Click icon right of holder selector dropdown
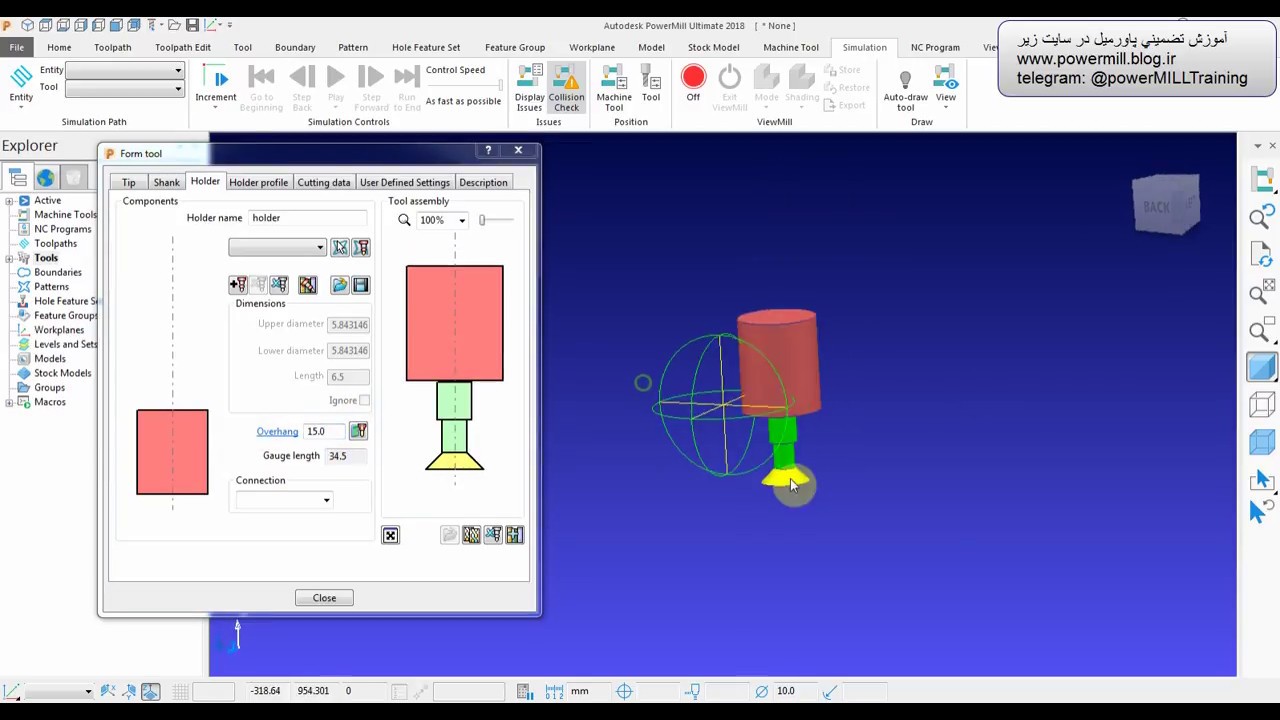Image resolution: width=1280 pixels, height=720 pixels. click(361, 248)
